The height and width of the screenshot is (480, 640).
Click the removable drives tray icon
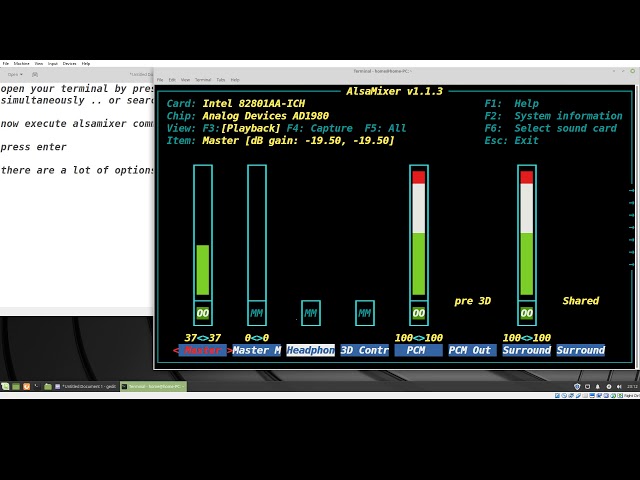click(x=588, y=387)
